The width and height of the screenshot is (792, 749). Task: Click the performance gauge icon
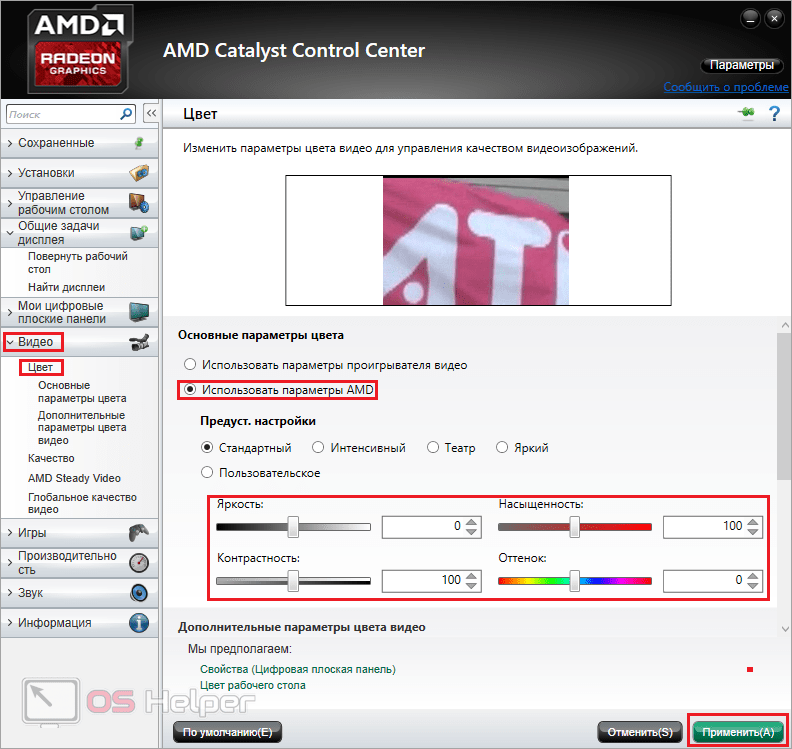coord(139,563)
